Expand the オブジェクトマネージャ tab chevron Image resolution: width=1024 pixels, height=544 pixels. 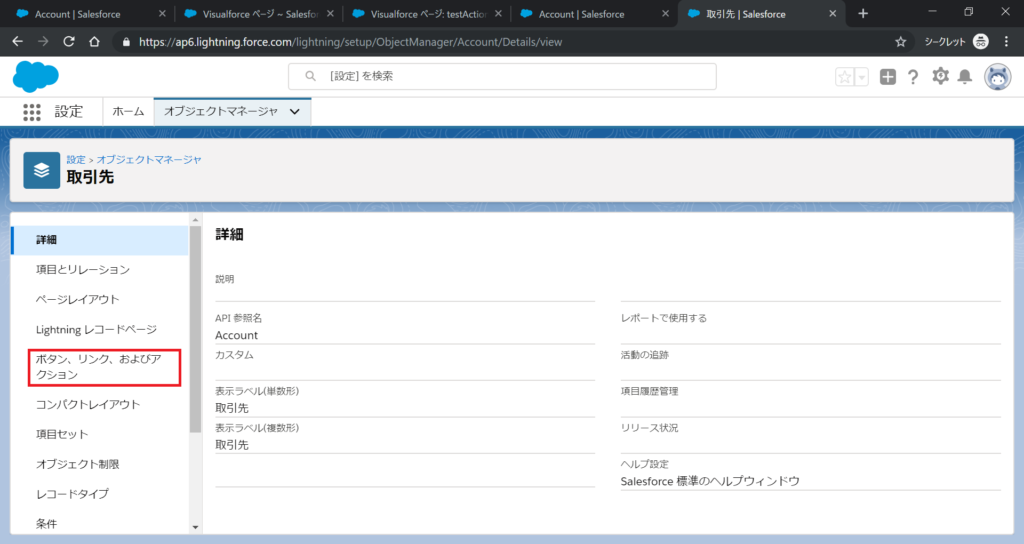tap(294, 112)
